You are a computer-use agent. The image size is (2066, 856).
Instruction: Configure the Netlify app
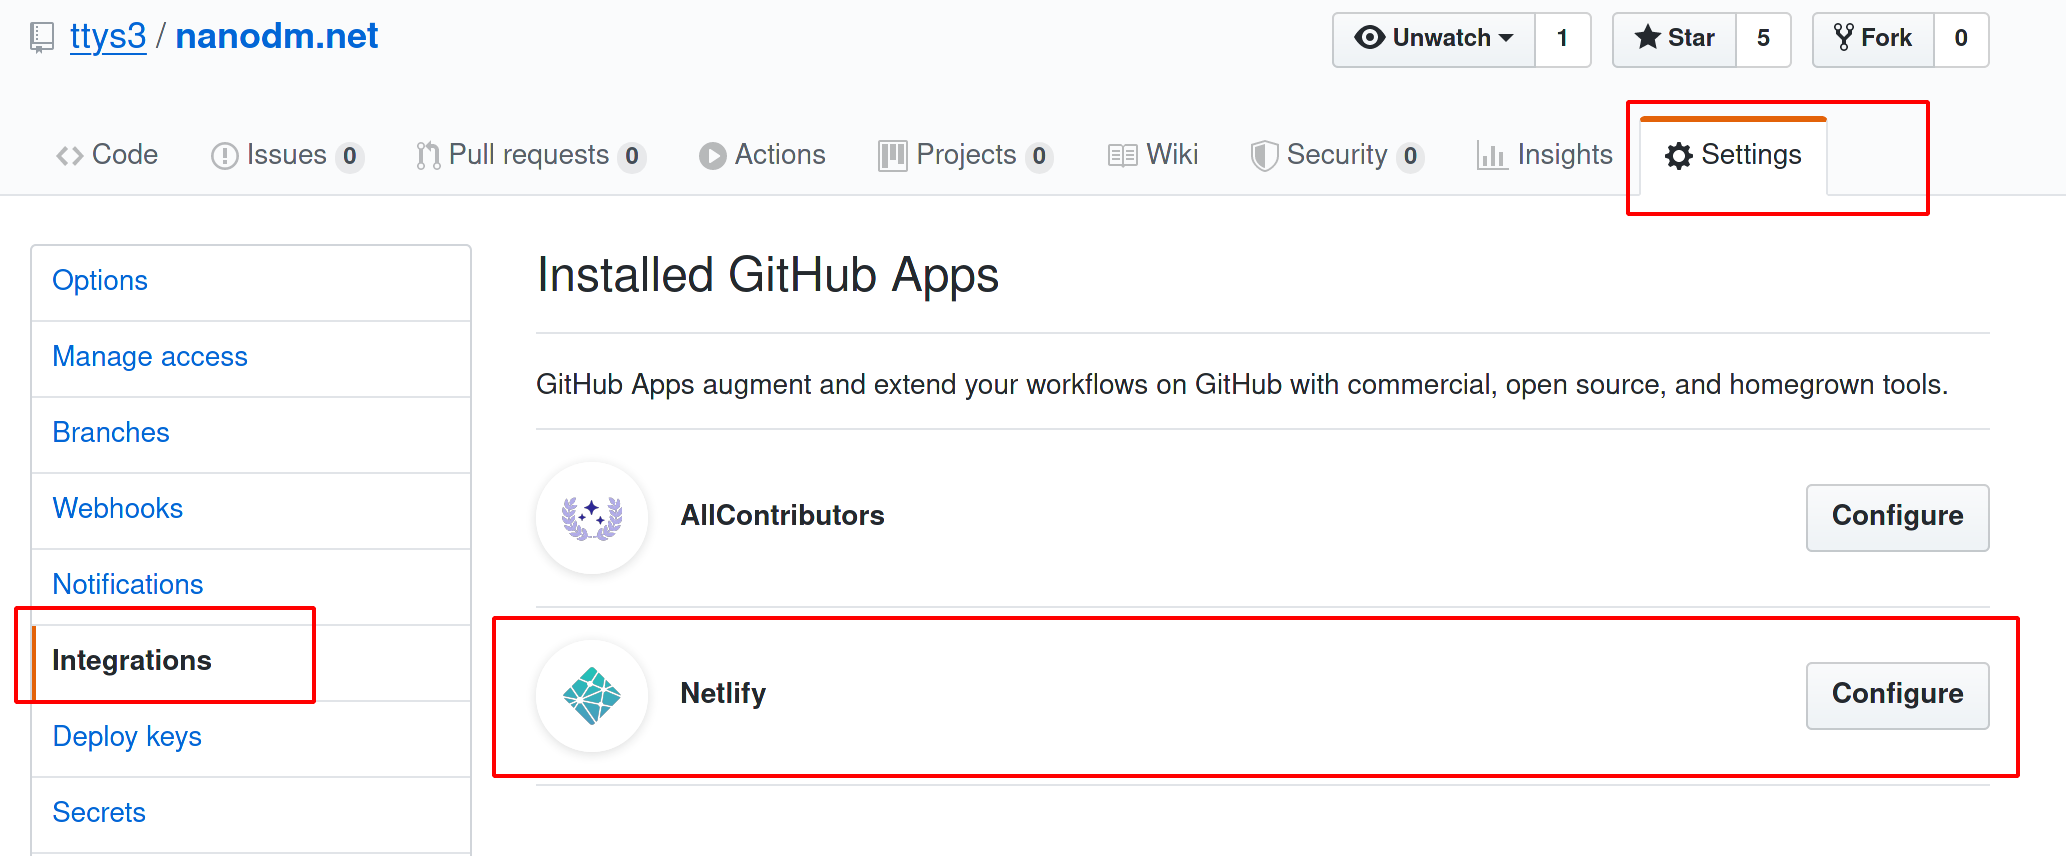pyautogui.click(x=1897, y=695)
